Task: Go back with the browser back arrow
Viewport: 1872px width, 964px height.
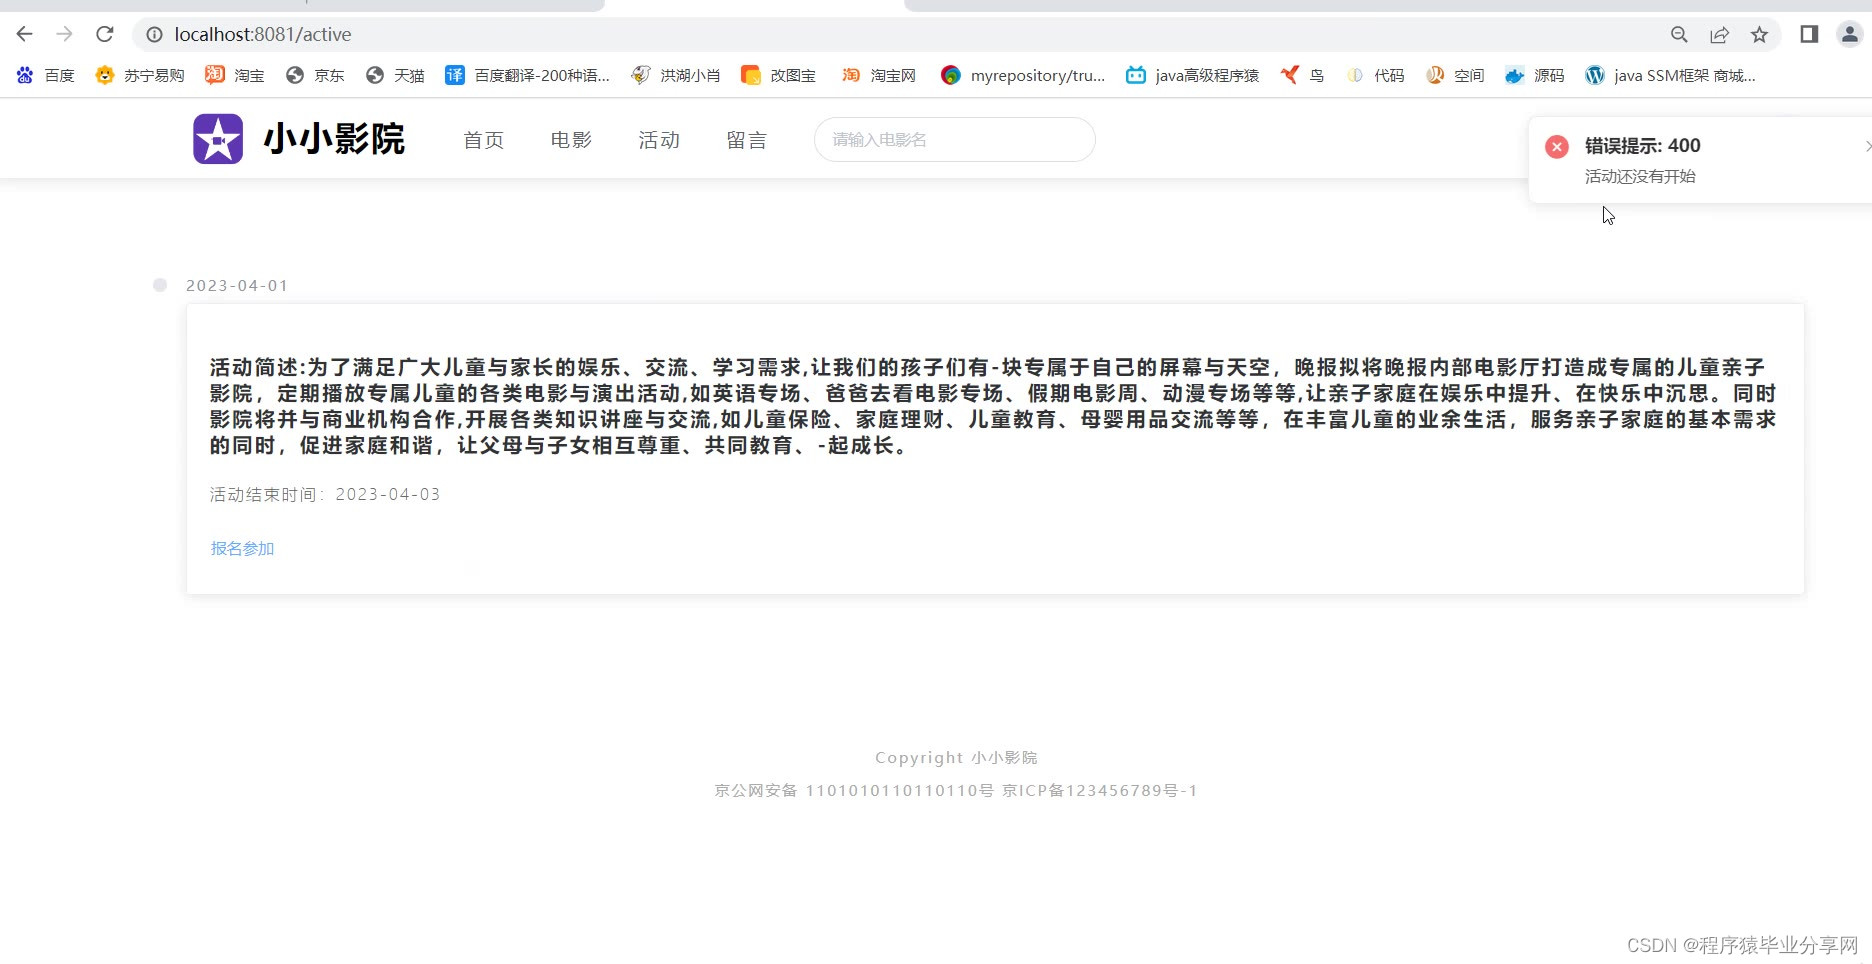Action: [25, 34]
